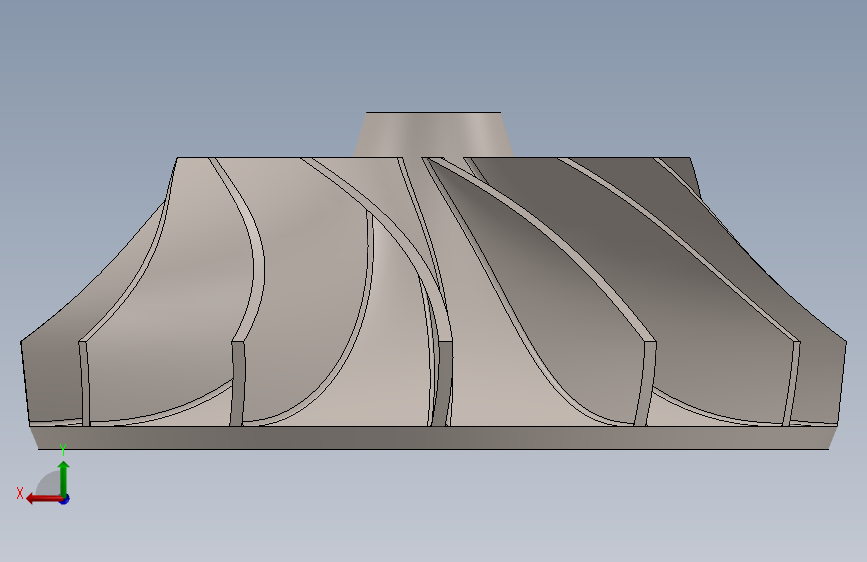867x562 pixels.
Task: Click the green Y axis arrow of triad
Action: tap(64, 478)
